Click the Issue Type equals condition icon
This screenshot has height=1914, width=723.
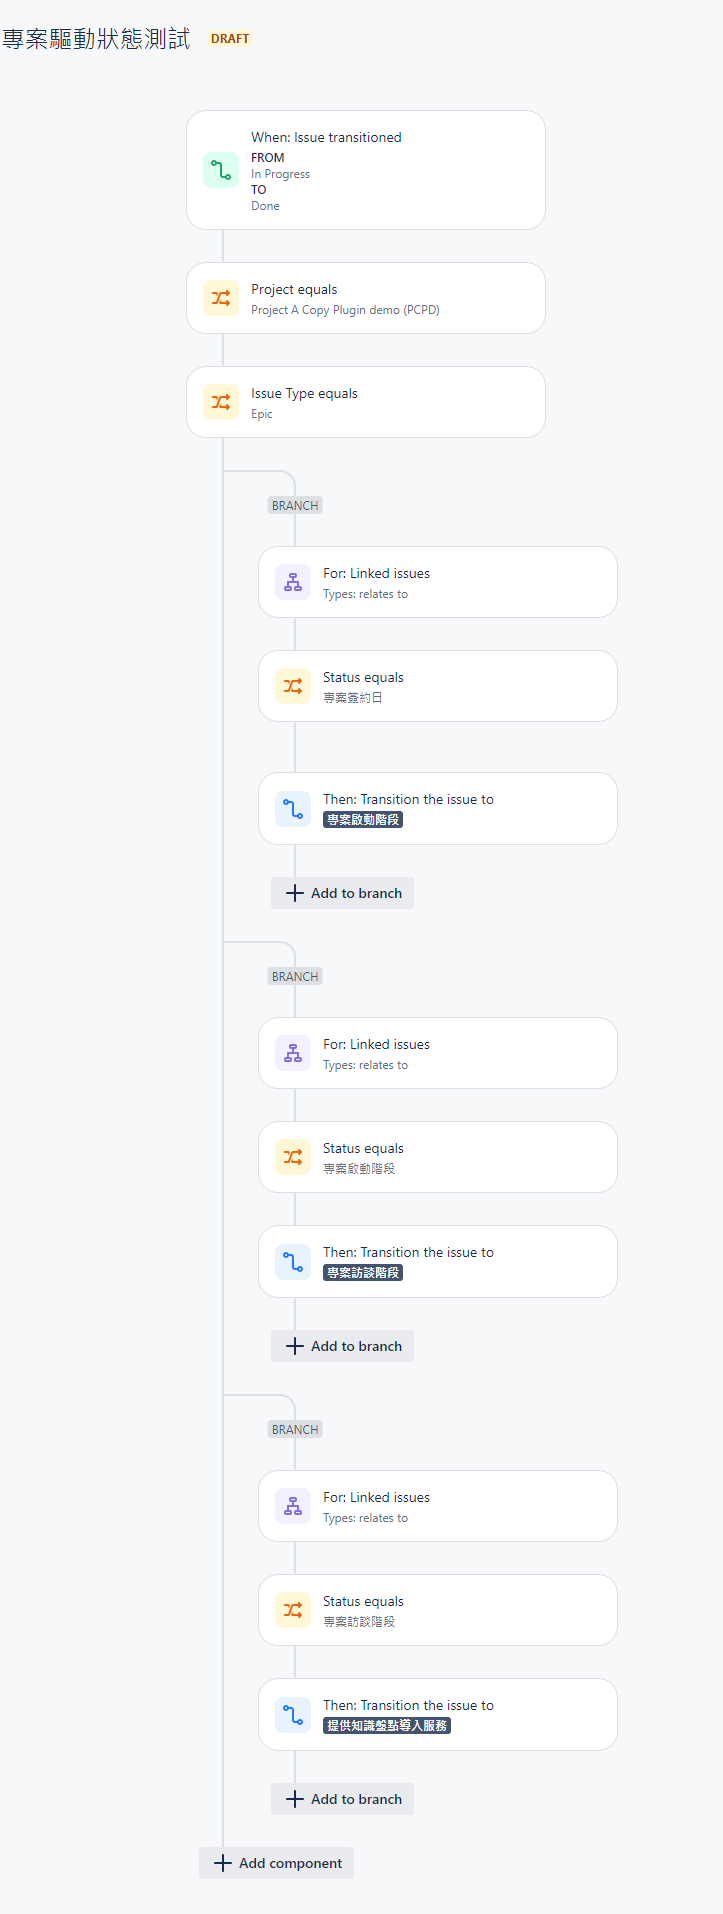pos(221,402)
